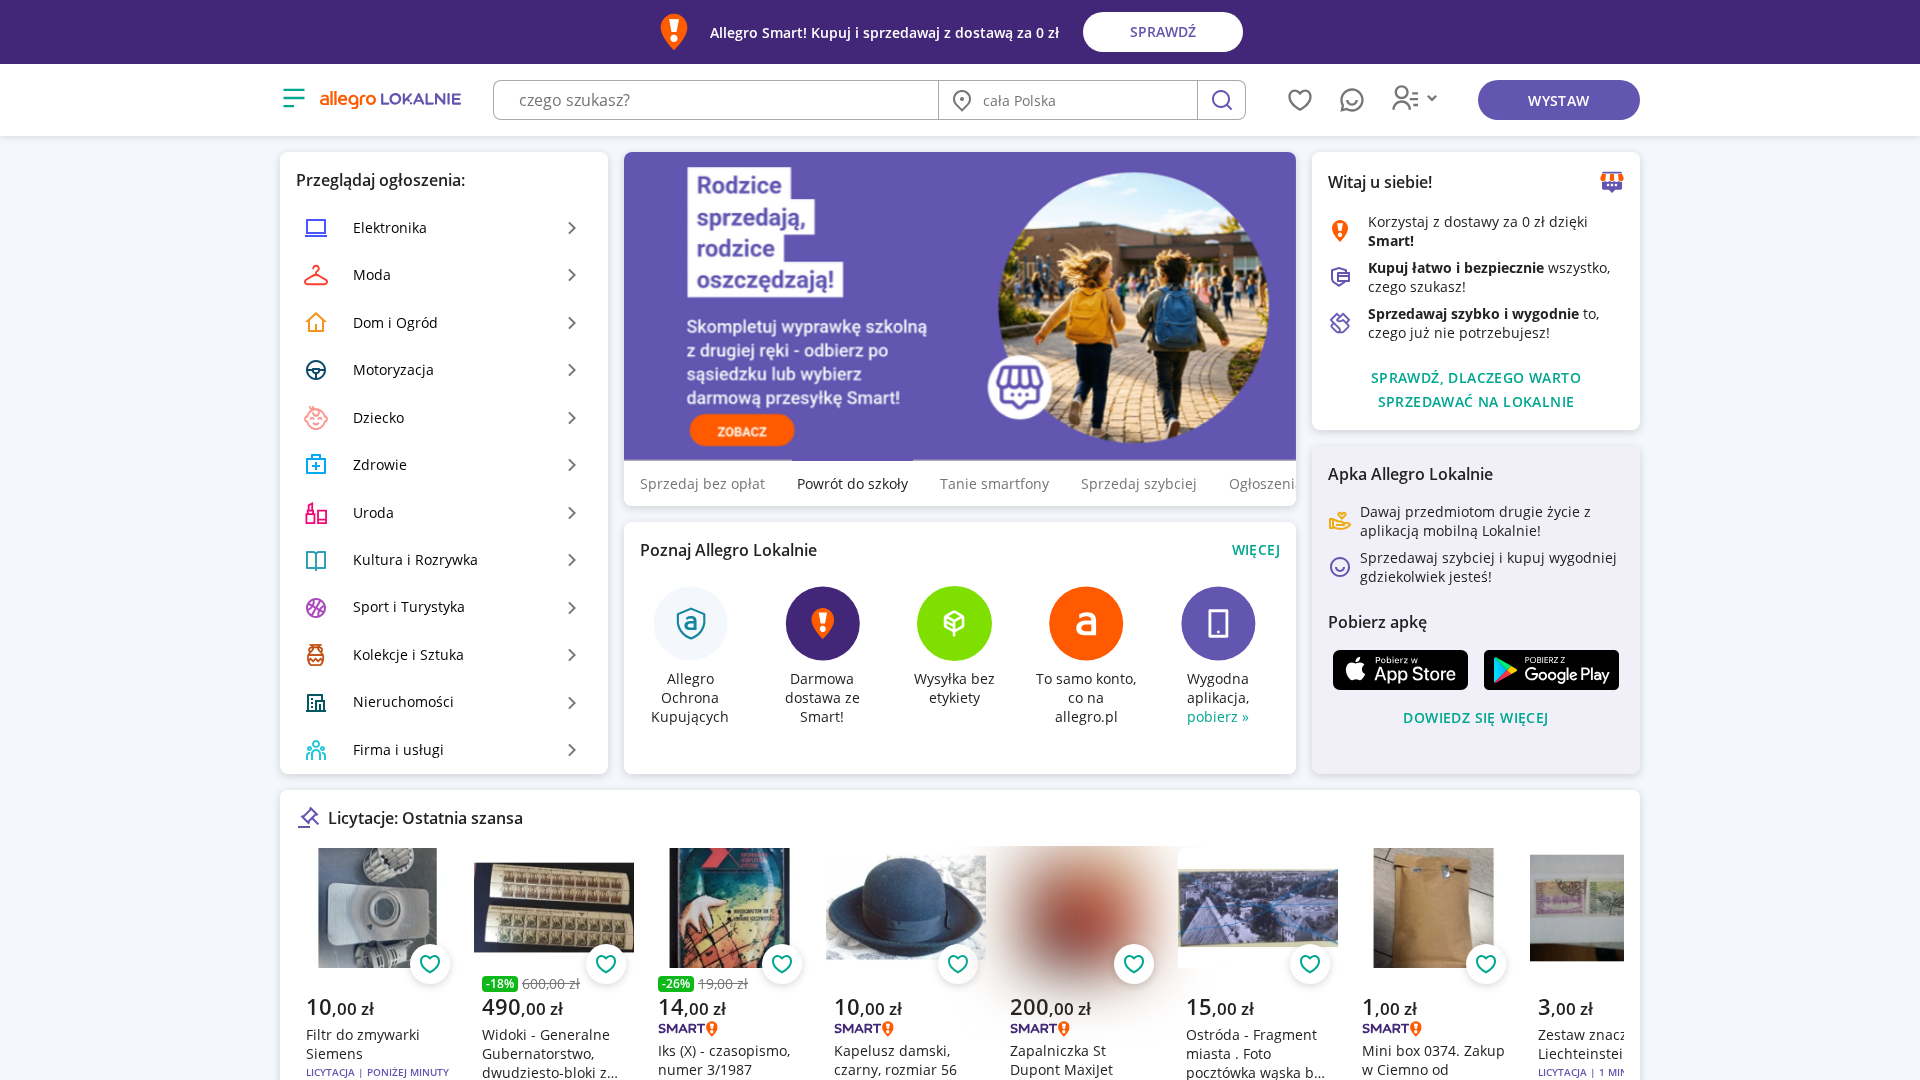Open the Firma i usługi category label

coord(398,750)
